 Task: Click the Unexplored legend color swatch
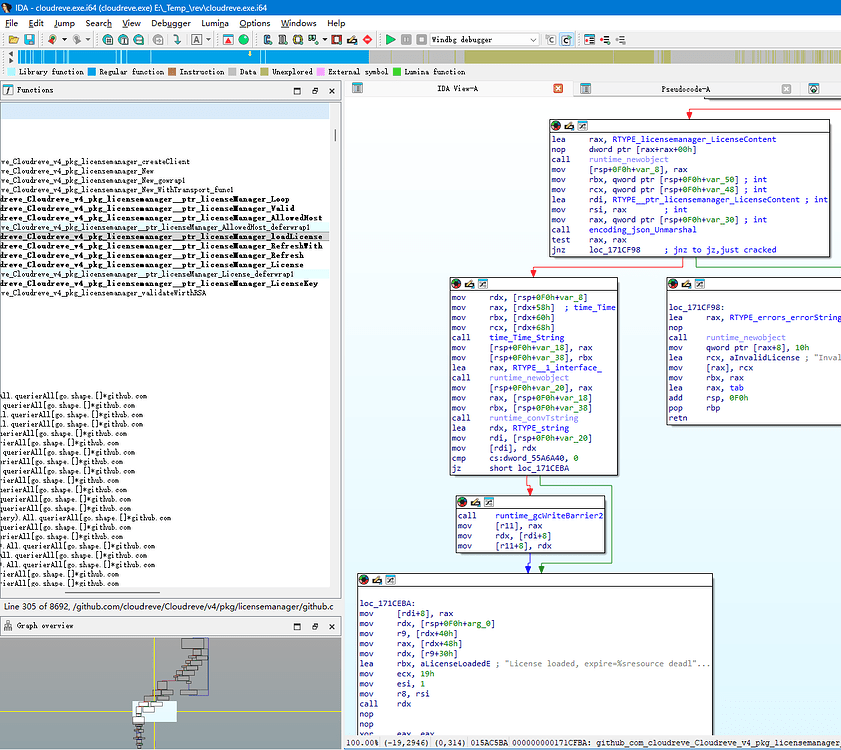point(264,72)
